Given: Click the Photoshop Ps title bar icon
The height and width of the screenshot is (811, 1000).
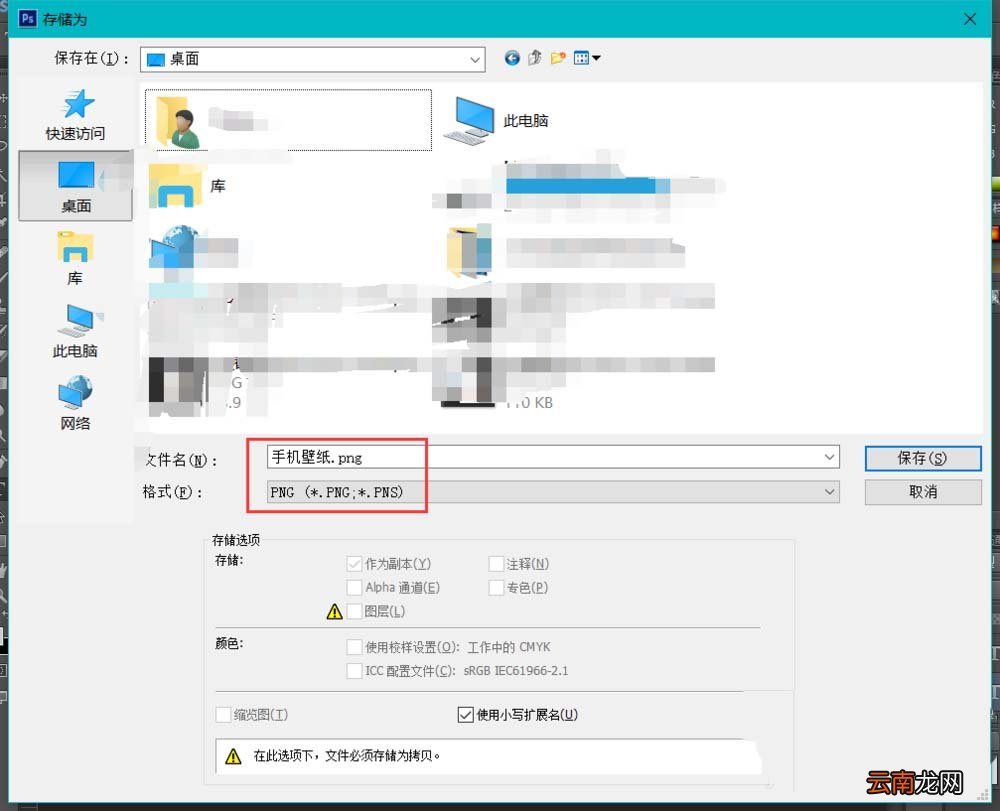Looking at the screenshot, I should (x=27, y=18).
